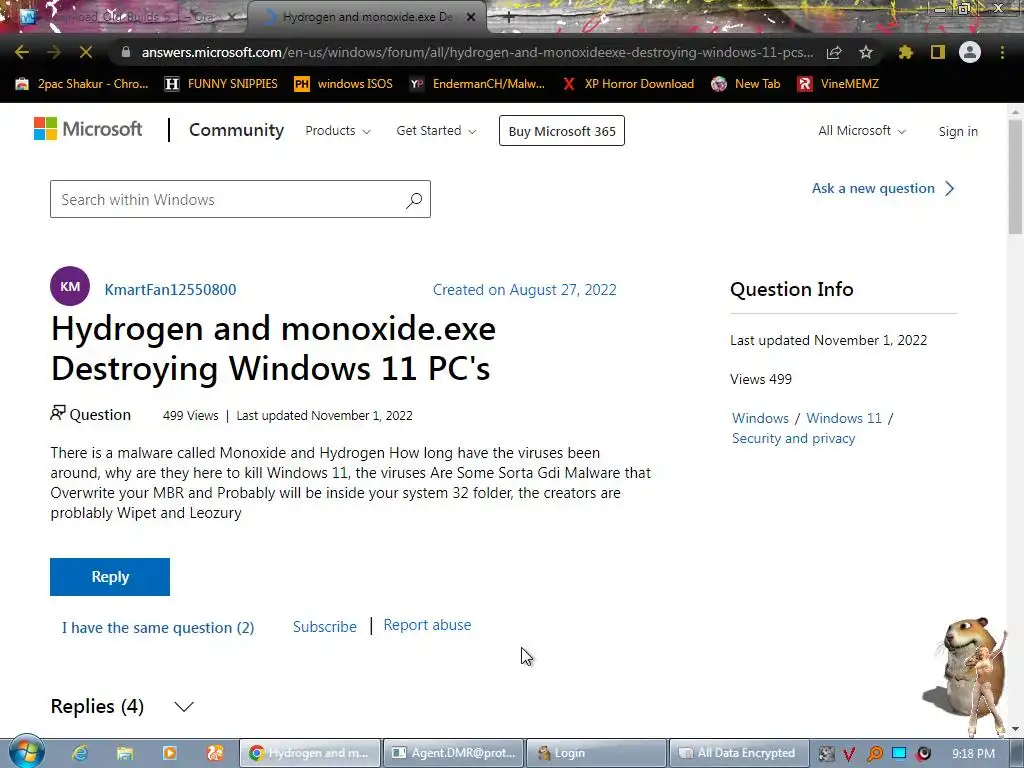Screen dimensions: 1024x768
Task: Click Report abuse link
Action: point(427,625)
